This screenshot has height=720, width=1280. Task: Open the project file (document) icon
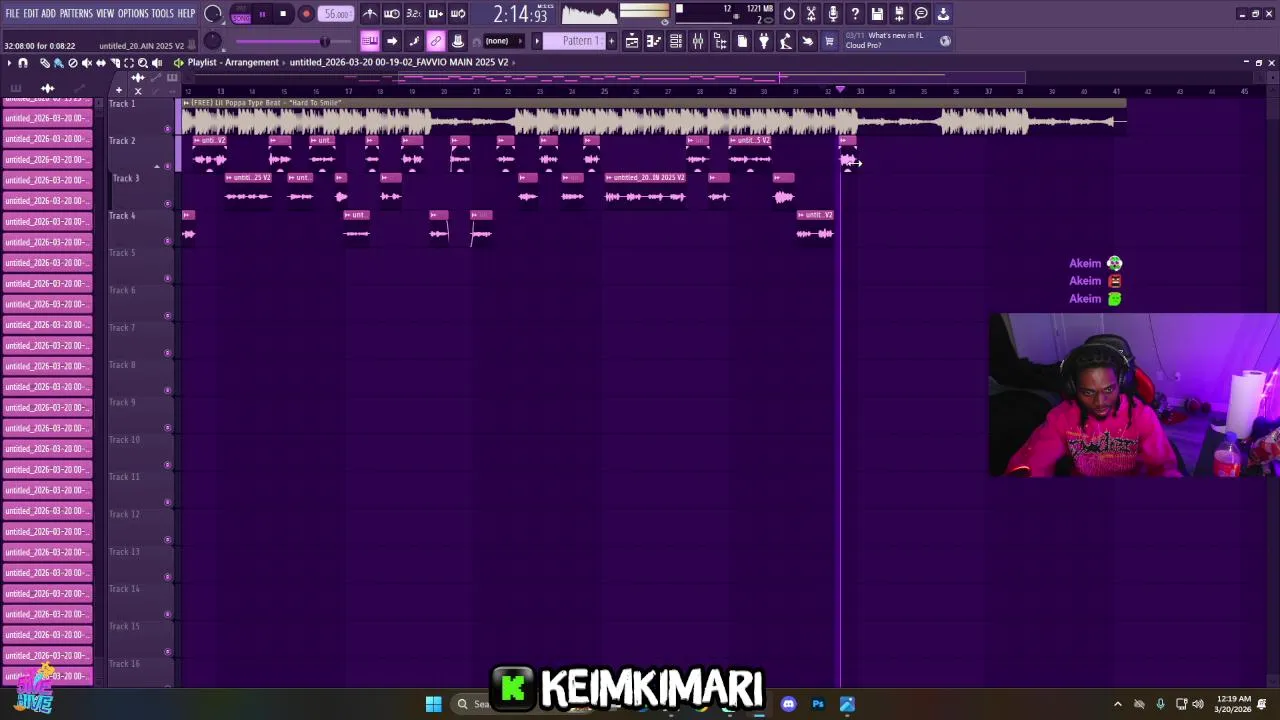(742, 41)
